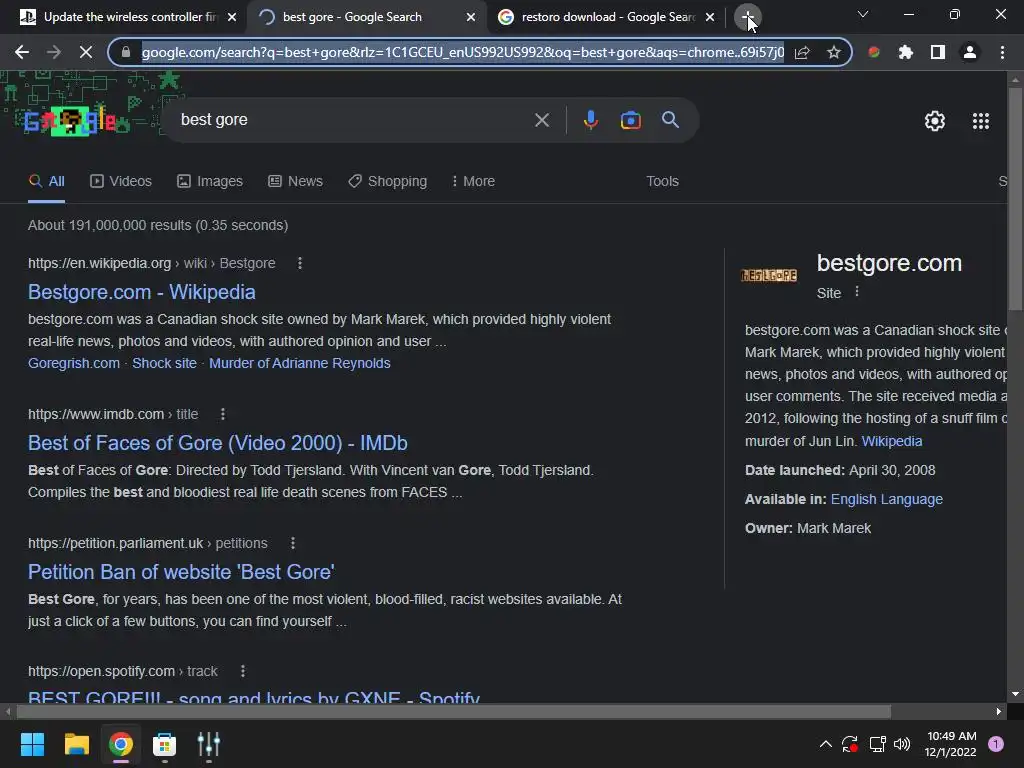Open Murder of Adrianne Reynolds sublink

coord(300,363)
